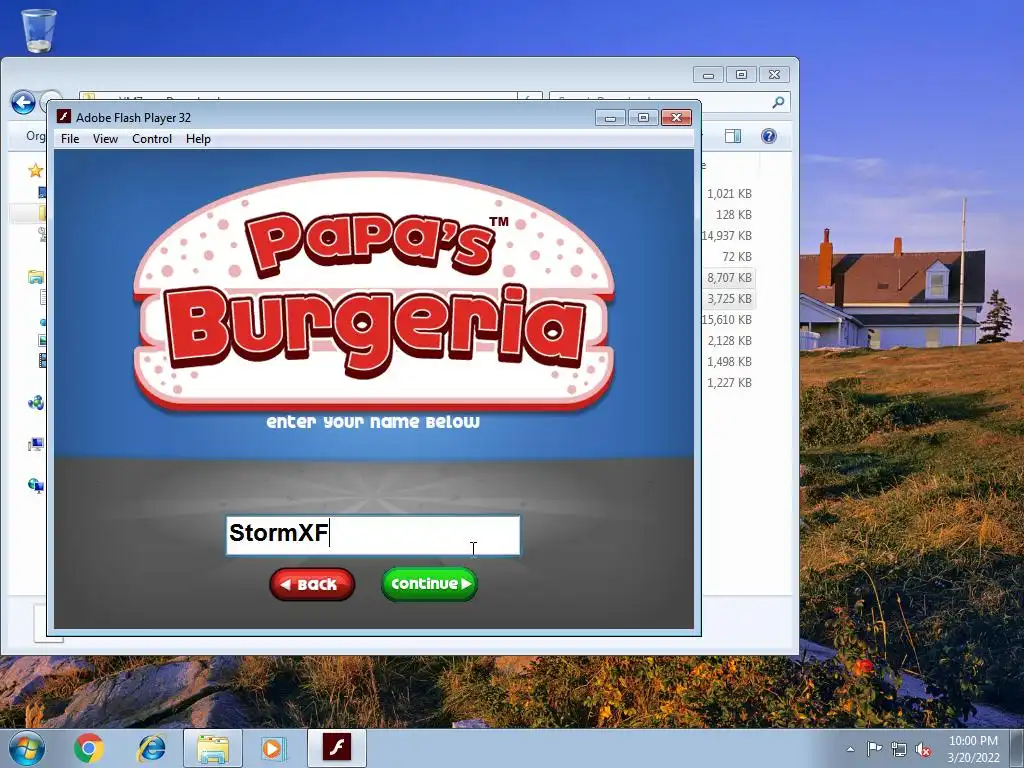Switch to Windows Explorer taskbar button
Screen dimensions: 1024x768
tap(213, 748)
